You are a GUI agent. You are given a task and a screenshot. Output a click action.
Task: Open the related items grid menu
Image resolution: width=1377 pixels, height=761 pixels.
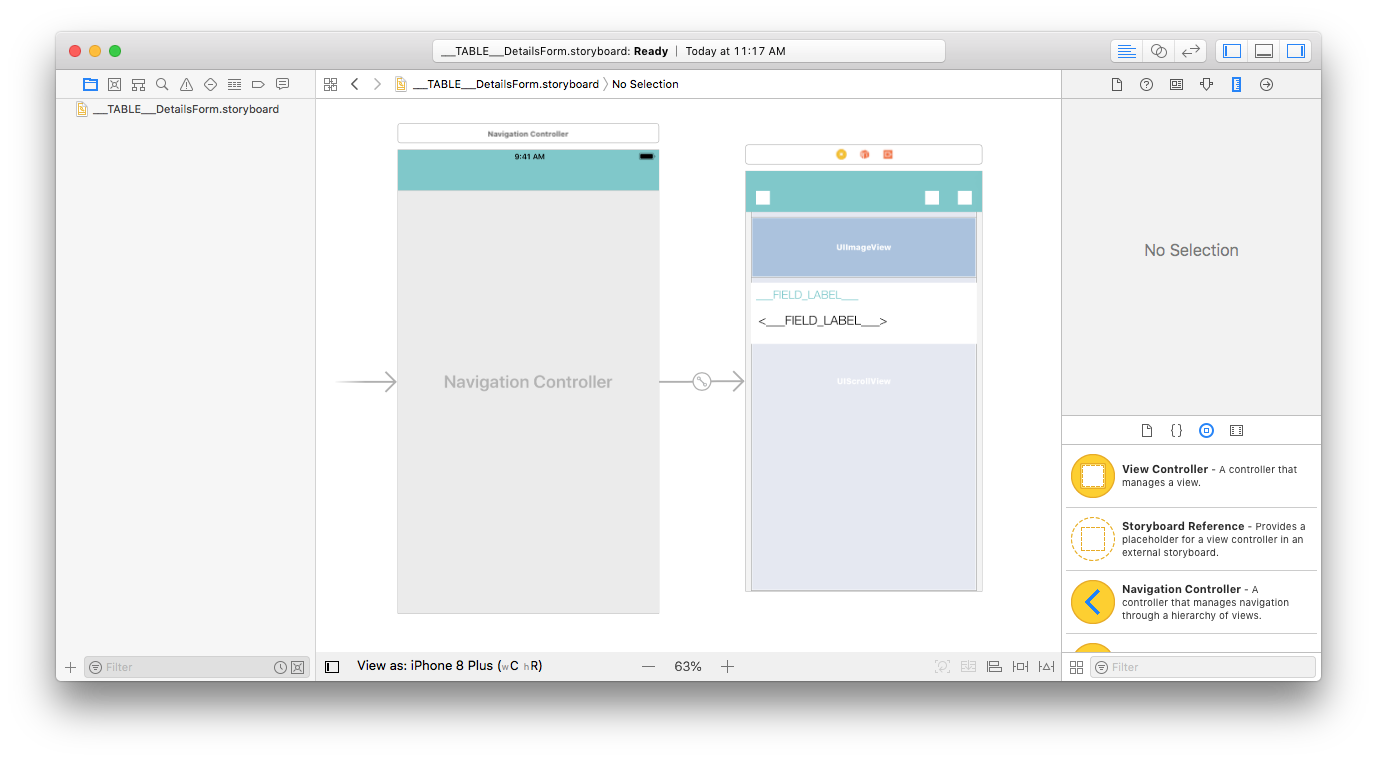click(x=331, y=84)
